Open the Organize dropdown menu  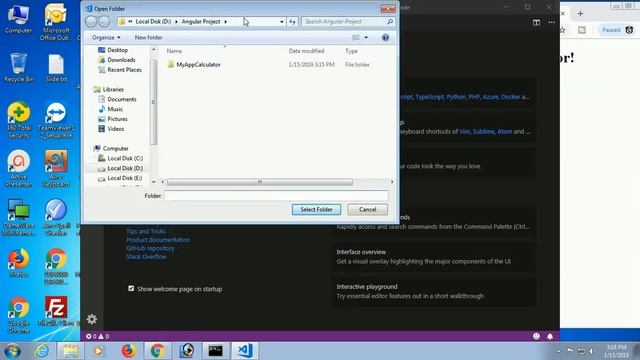pyautogui.click(x=106, y=38)
